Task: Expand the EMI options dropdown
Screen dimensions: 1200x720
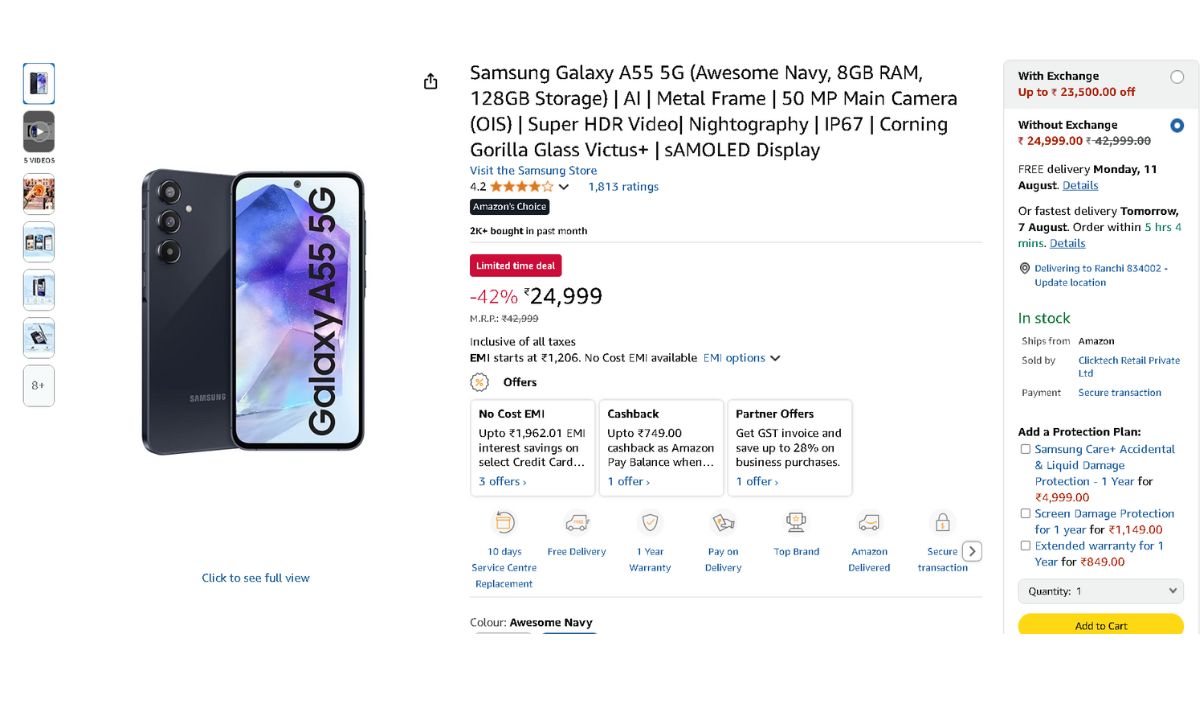Action: pyautogui.click(x=741, y=358)
